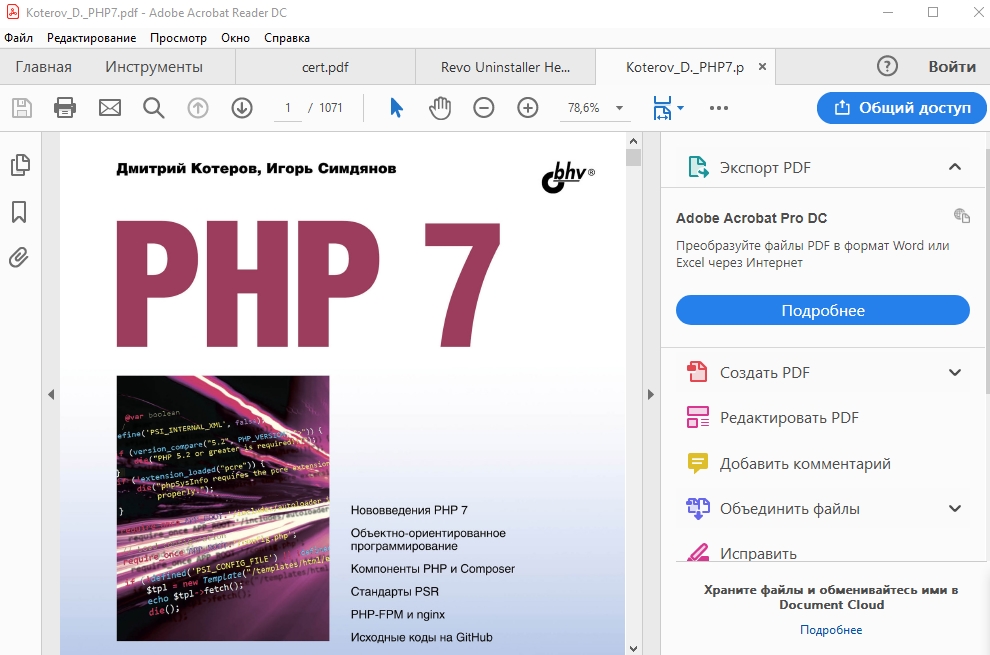Image resolution: width=990 pixels, height=655 pixels.
Task: Click the Adobe Acrobat Pro DC heading
Action: point(751,218)
